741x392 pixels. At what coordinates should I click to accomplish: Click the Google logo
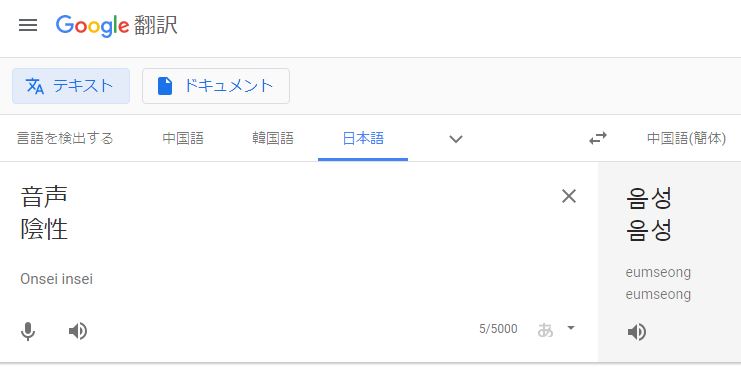tap(92, 26)
